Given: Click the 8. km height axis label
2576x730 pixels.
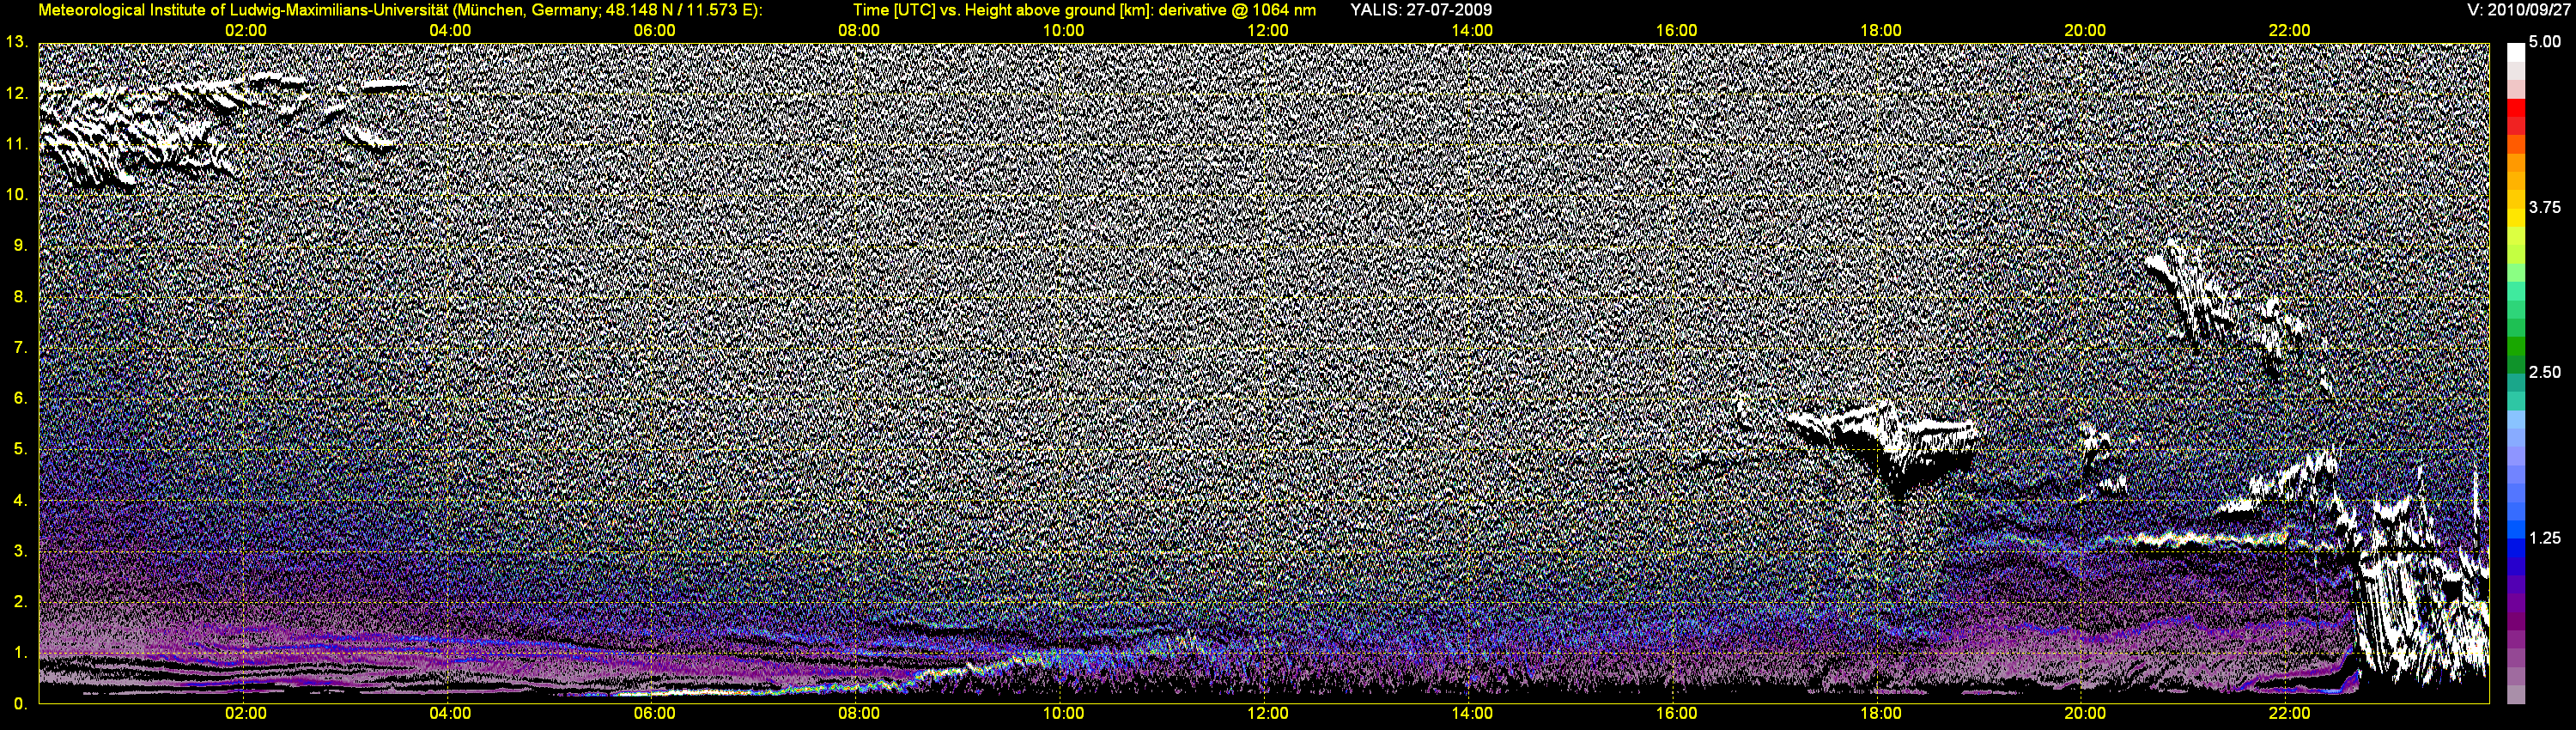Looking at the screenshot, I should tap(20, 297).
